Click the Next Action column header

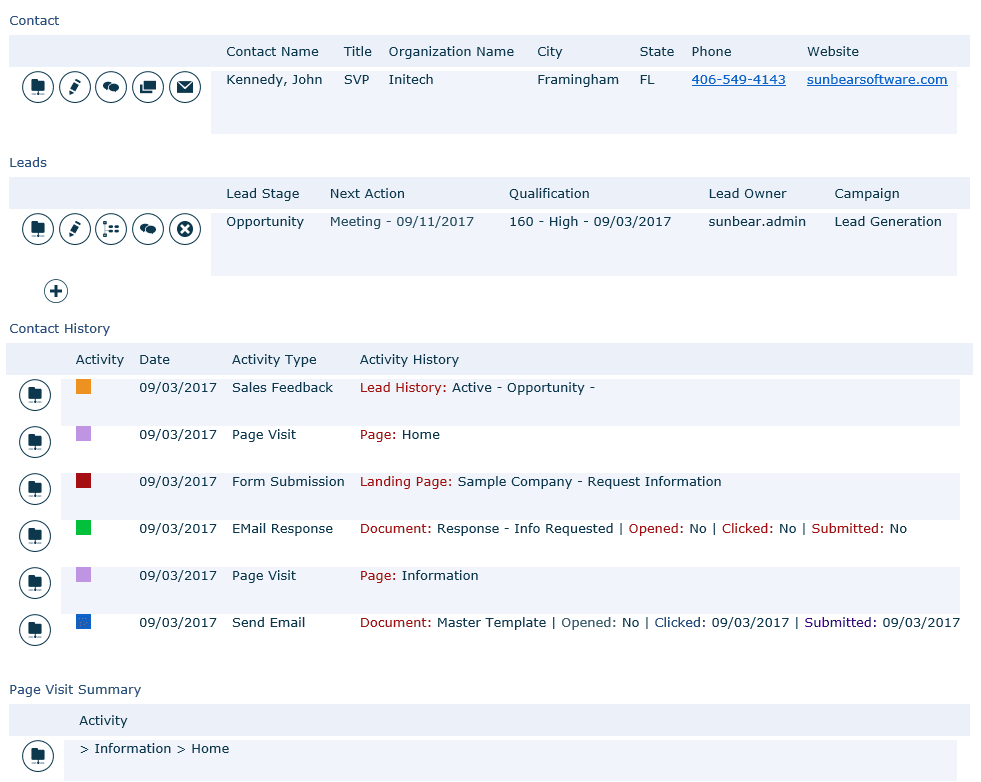tap(367, 193)
